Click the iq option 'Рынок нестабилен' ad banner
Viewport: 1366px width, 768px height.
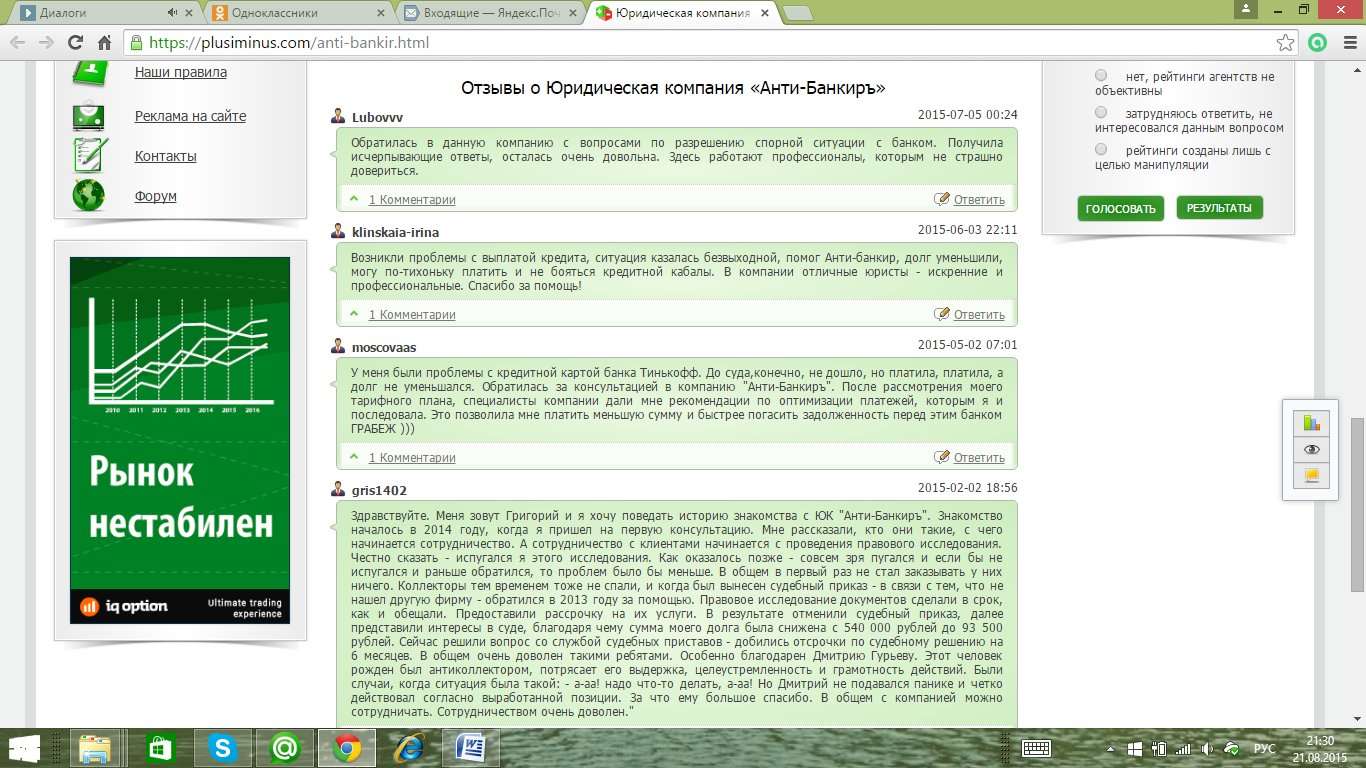click(180, 440)
